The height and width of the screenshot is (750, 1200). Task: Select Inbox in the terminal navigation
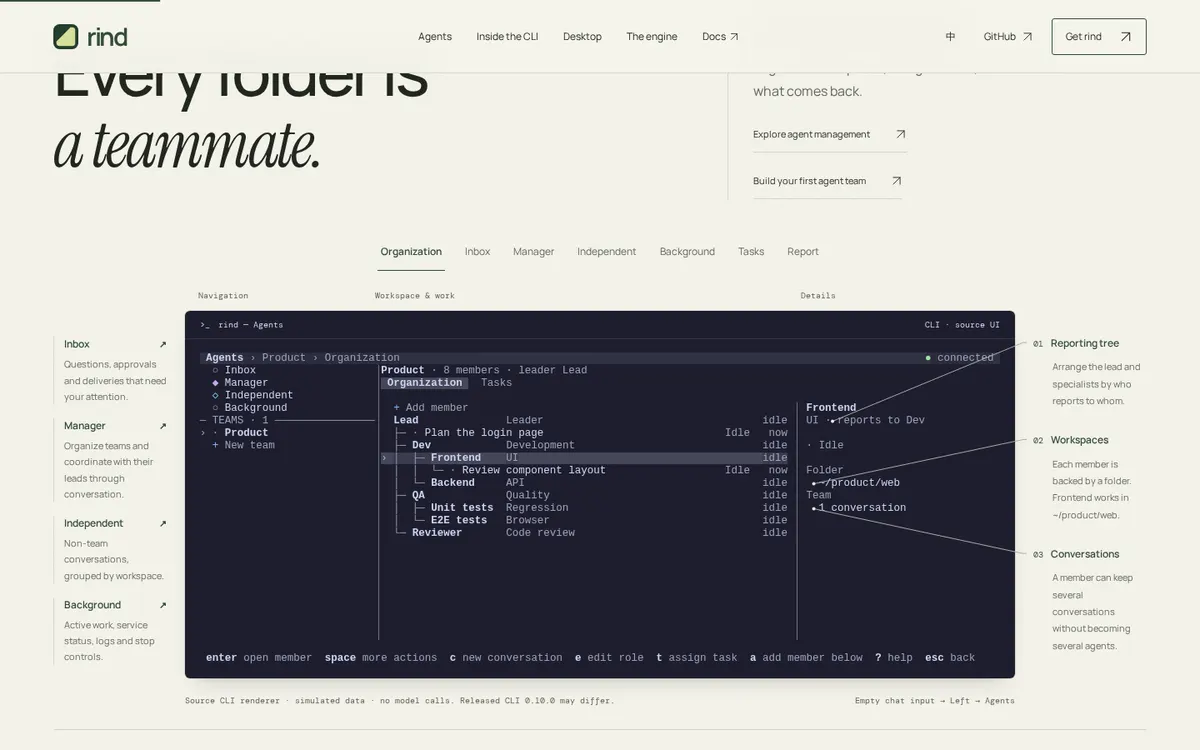pyautogui.click(x=240, y=370)
